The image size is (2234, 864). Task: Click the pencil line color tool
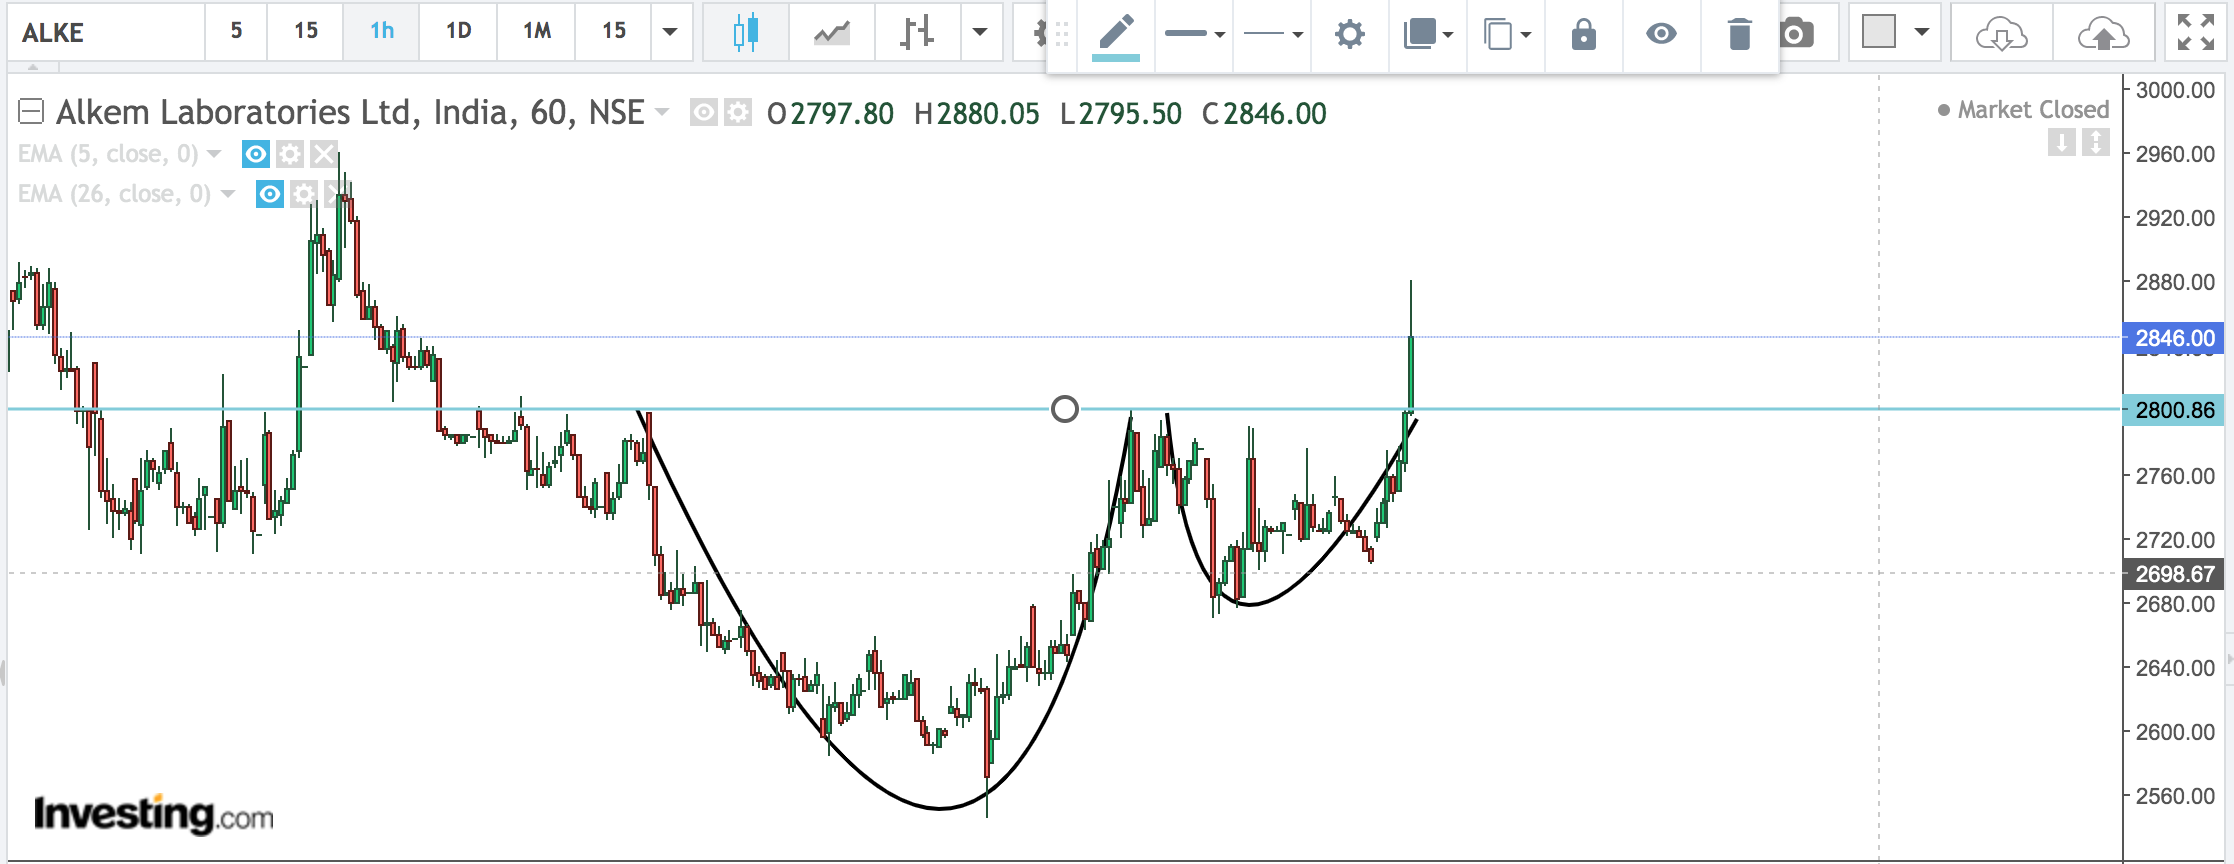(1116, 34)
